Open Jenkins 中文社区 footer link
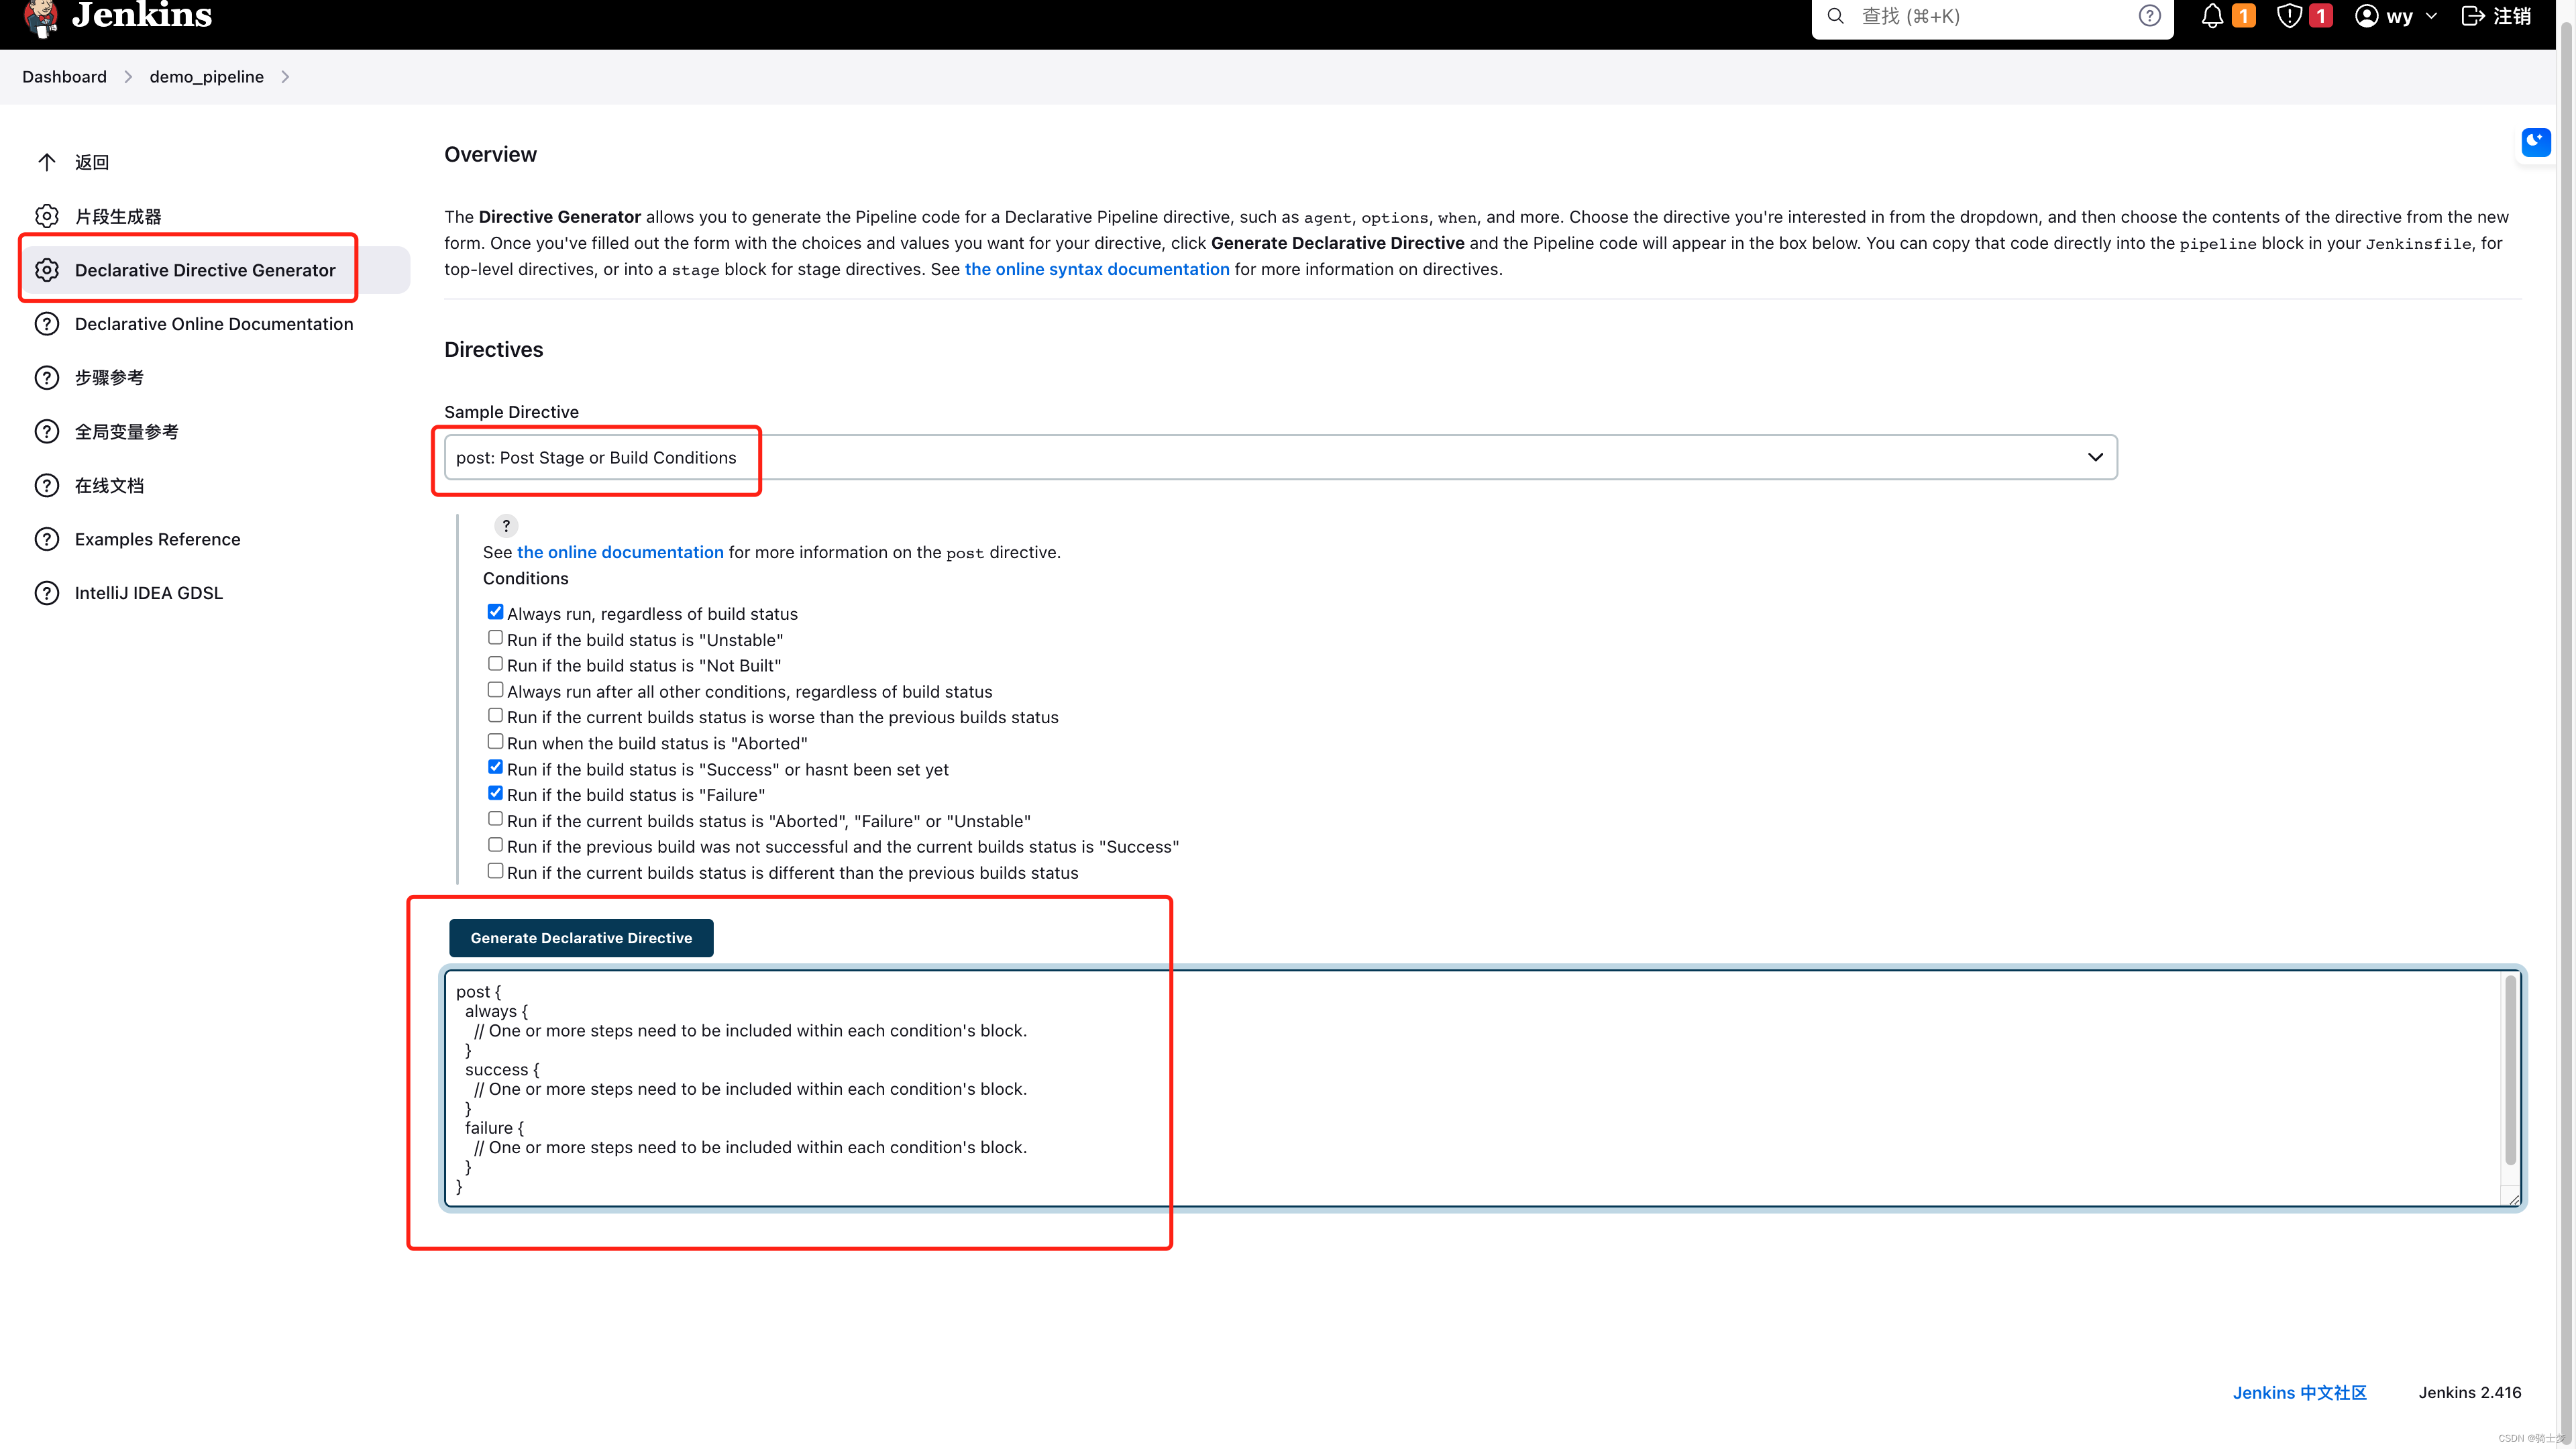Viewport: 2576px width, 1449px height. pos(2299,1392)
